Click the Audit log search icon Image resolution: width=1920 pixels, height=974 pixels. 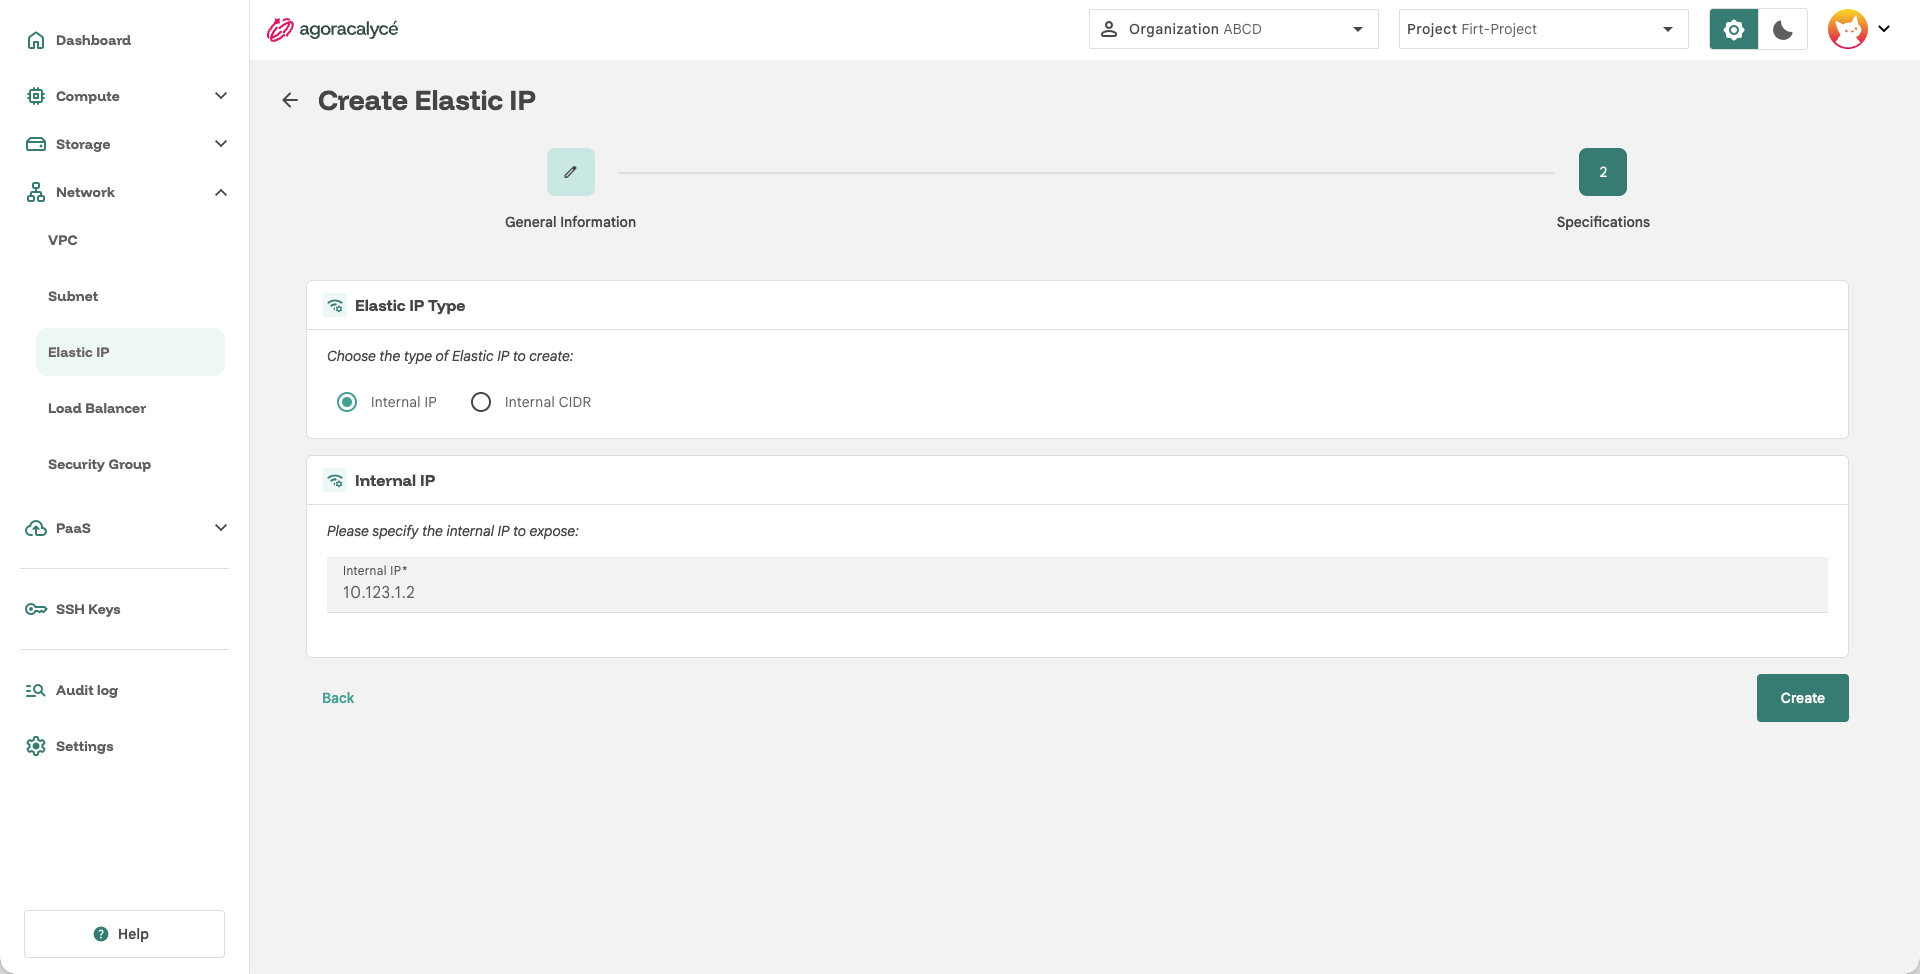[36, 690]
